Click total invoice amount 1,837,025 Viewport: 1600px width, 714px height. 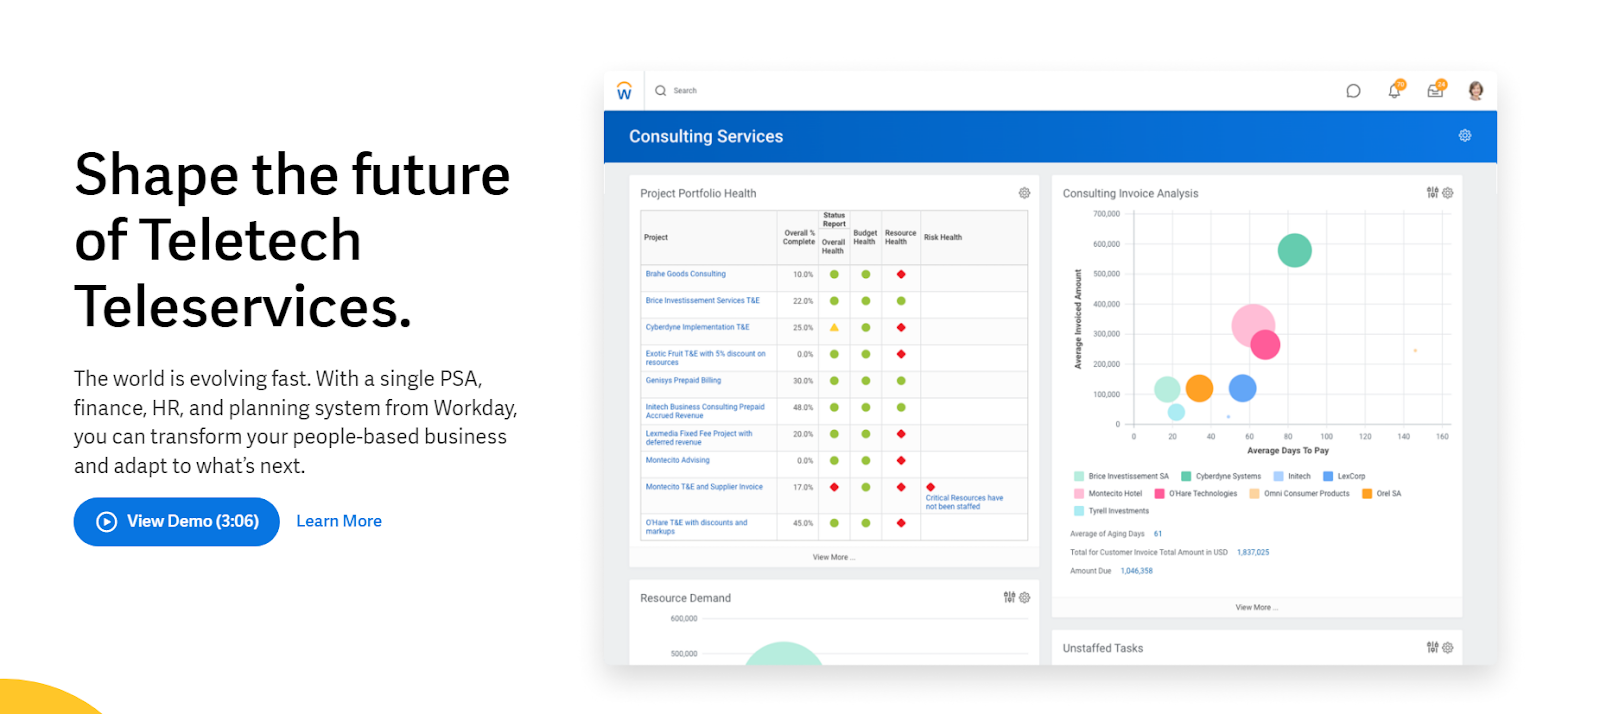[1253, 552]
